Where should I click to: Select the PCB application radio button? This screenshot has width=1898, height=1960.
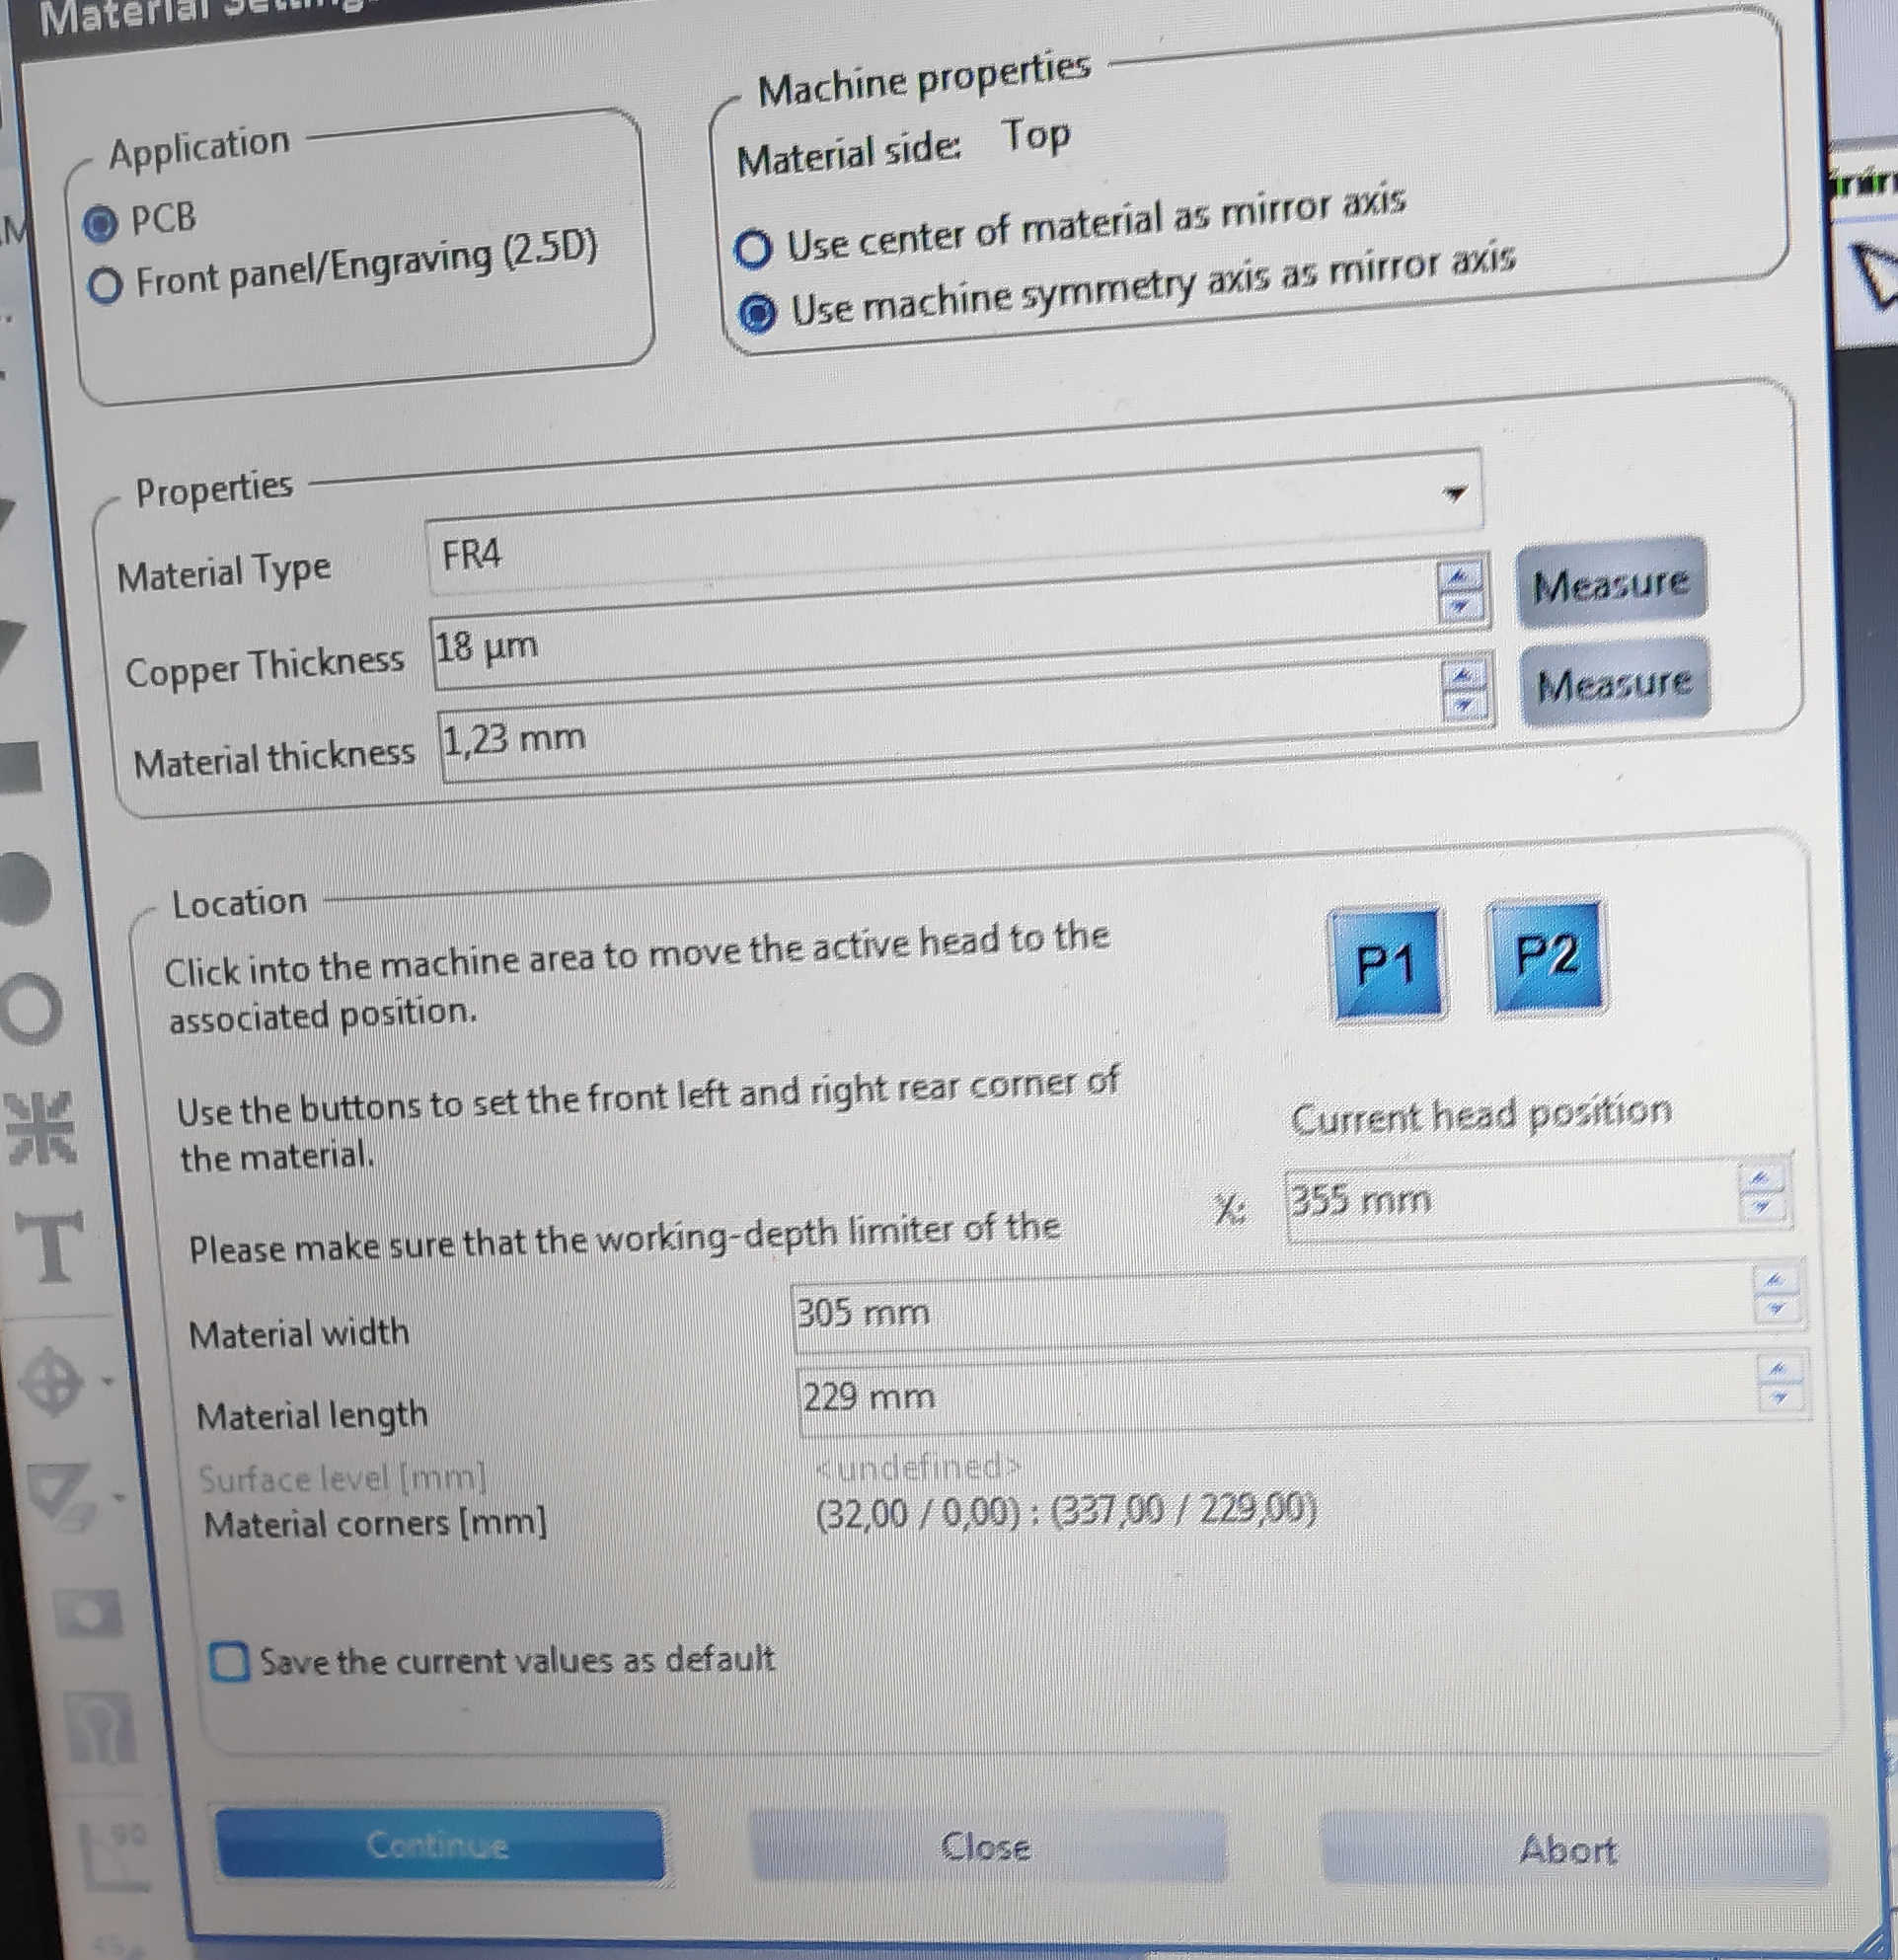click(99, 224)
